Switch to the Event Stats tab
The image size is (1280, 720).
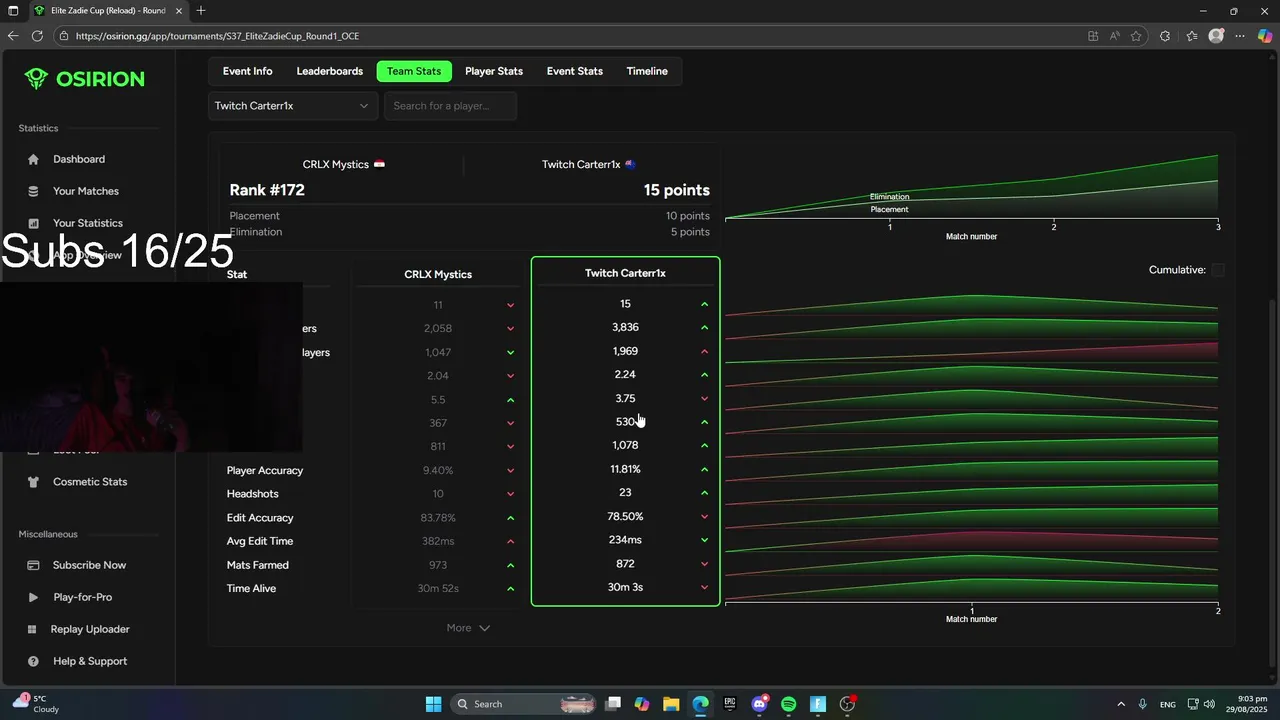coord(574,71)
